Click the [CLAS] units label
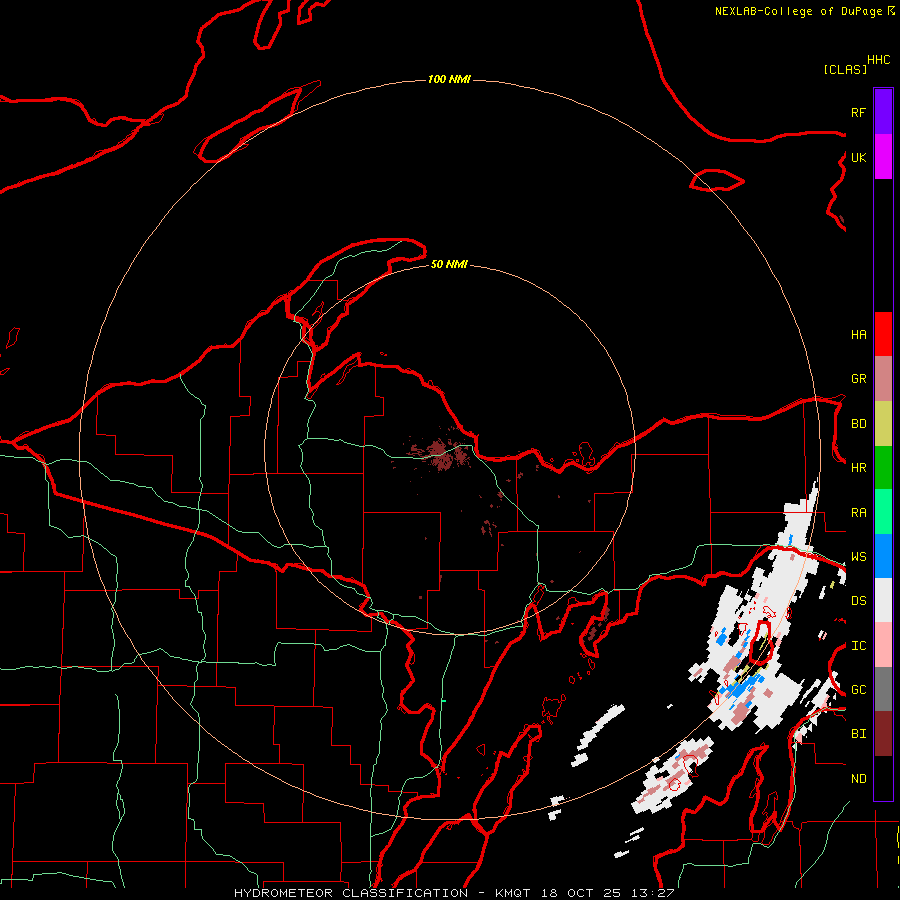The image size is (900, 900). (x=845, y=69)
